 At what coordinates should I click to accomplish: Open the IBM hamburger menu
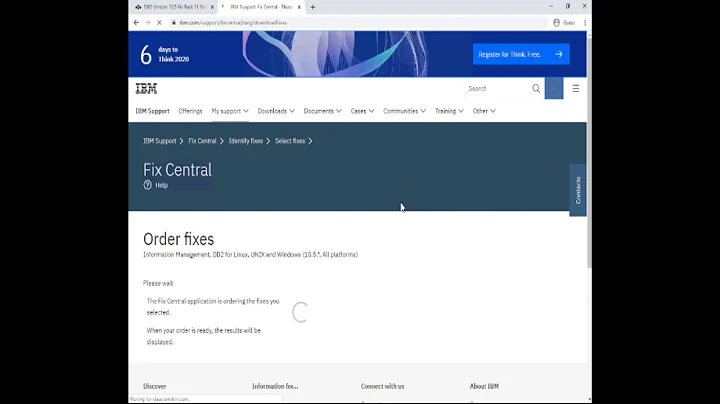[x=576, y=89]
